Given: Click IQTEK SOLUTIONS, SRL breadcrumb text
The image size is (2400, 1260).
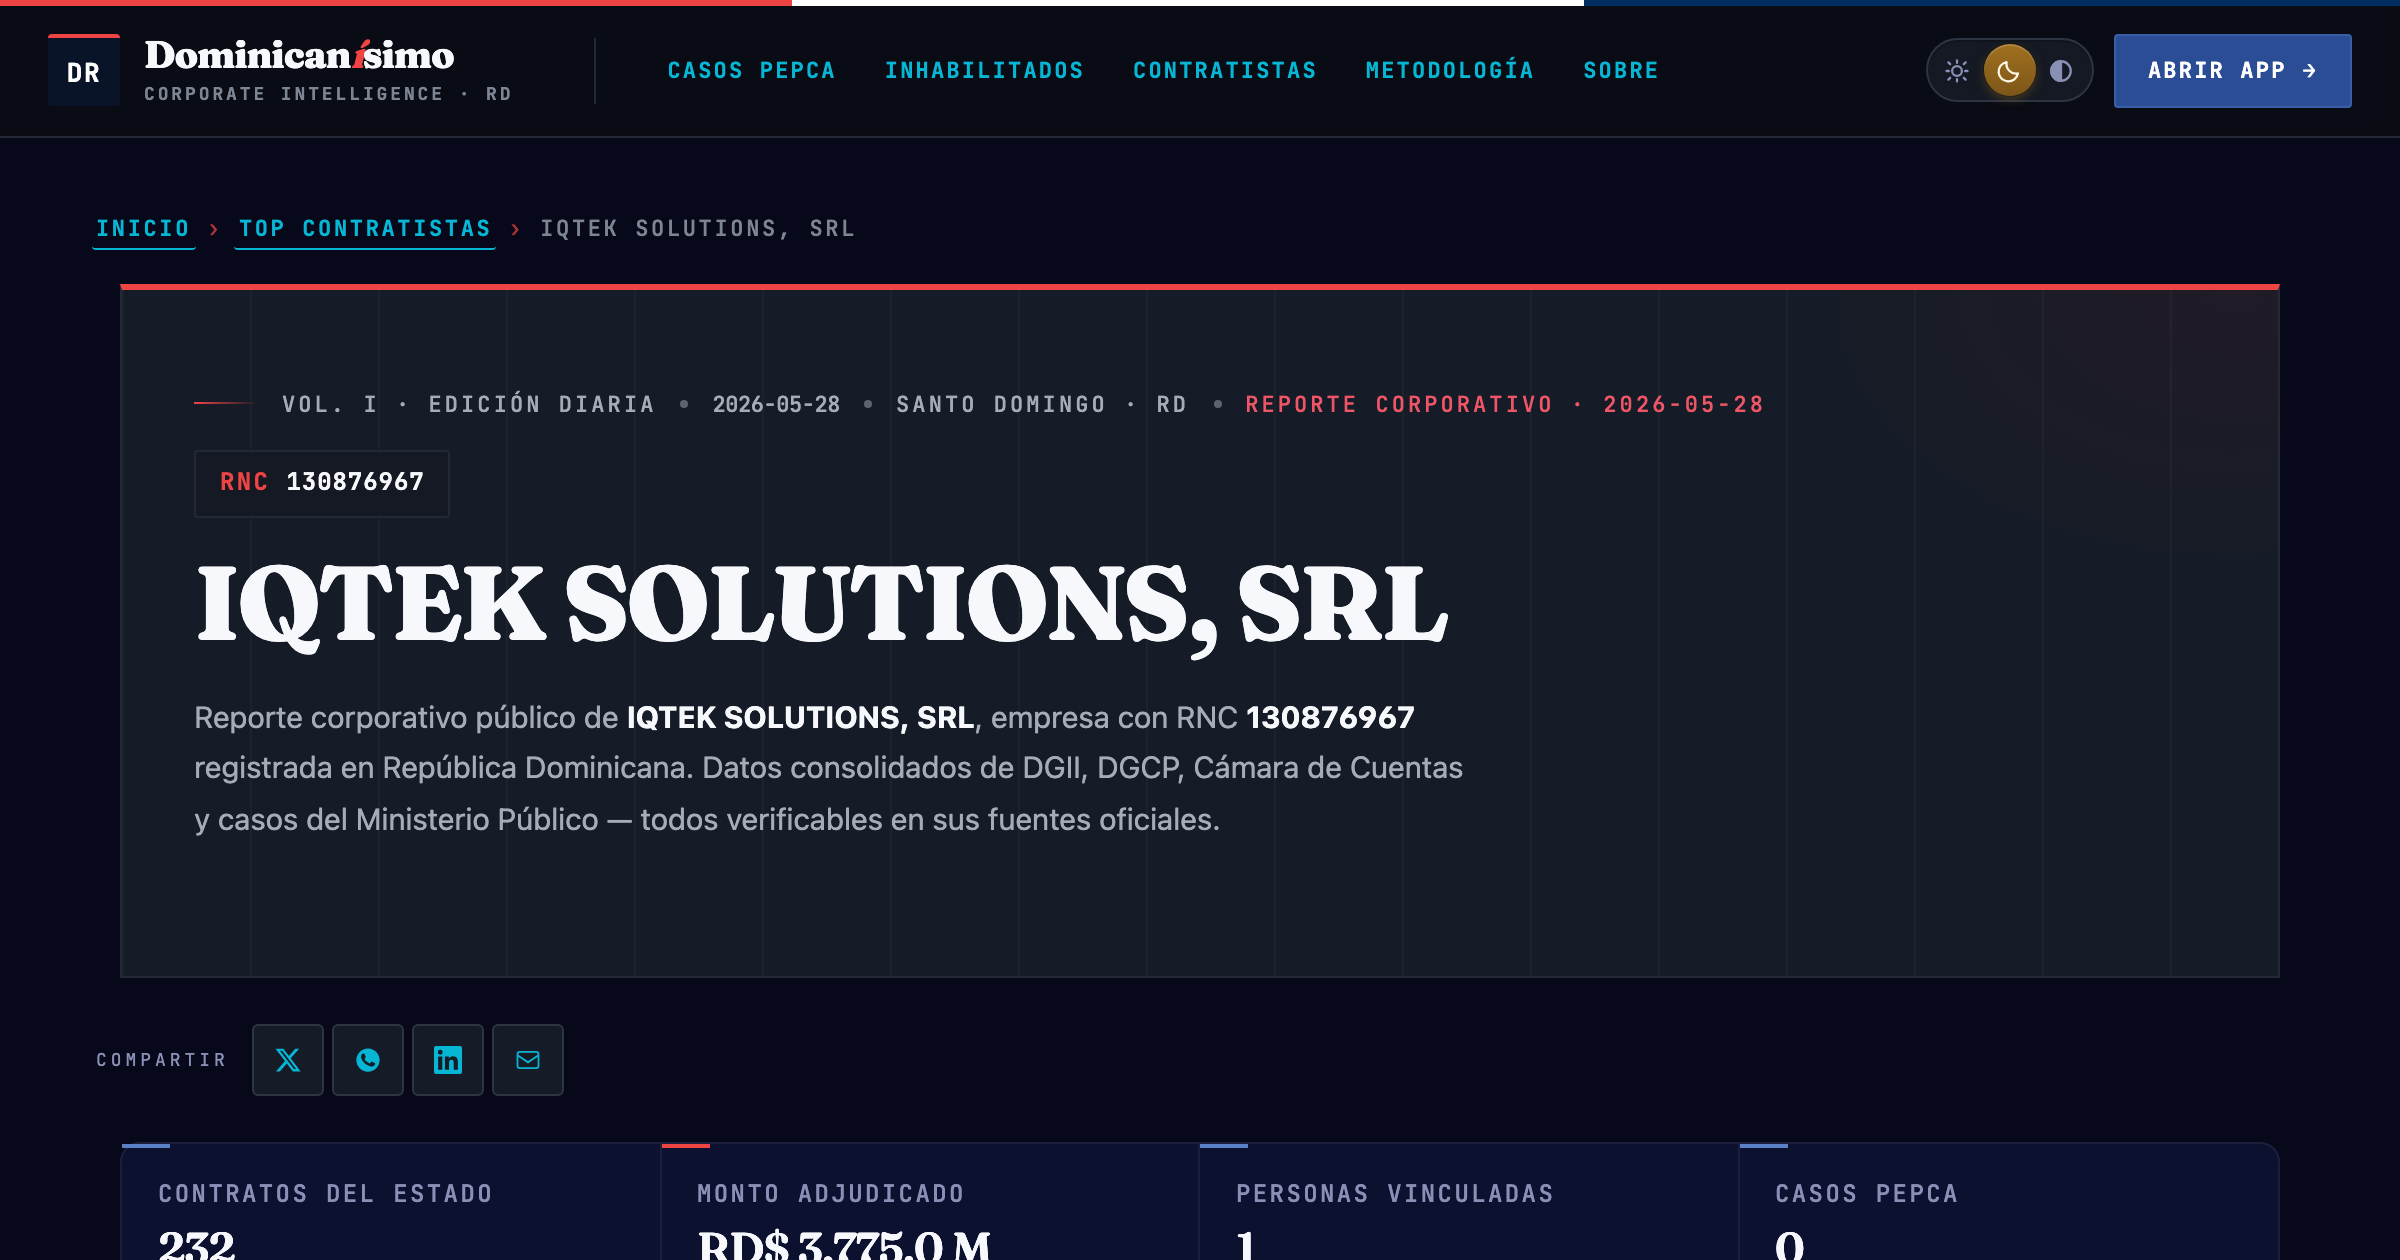Looking at the screenshot, I should (698, 229).
